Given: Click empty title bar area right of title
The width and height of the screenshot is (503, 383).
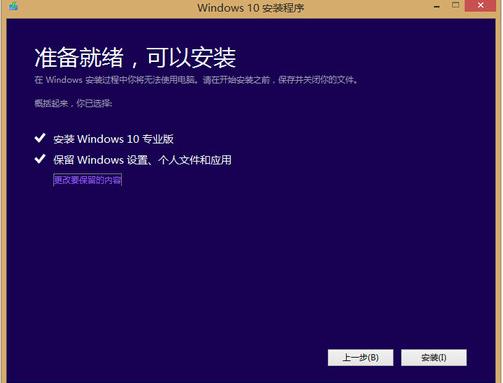Looking at the screenshot, I should (367, 7).
